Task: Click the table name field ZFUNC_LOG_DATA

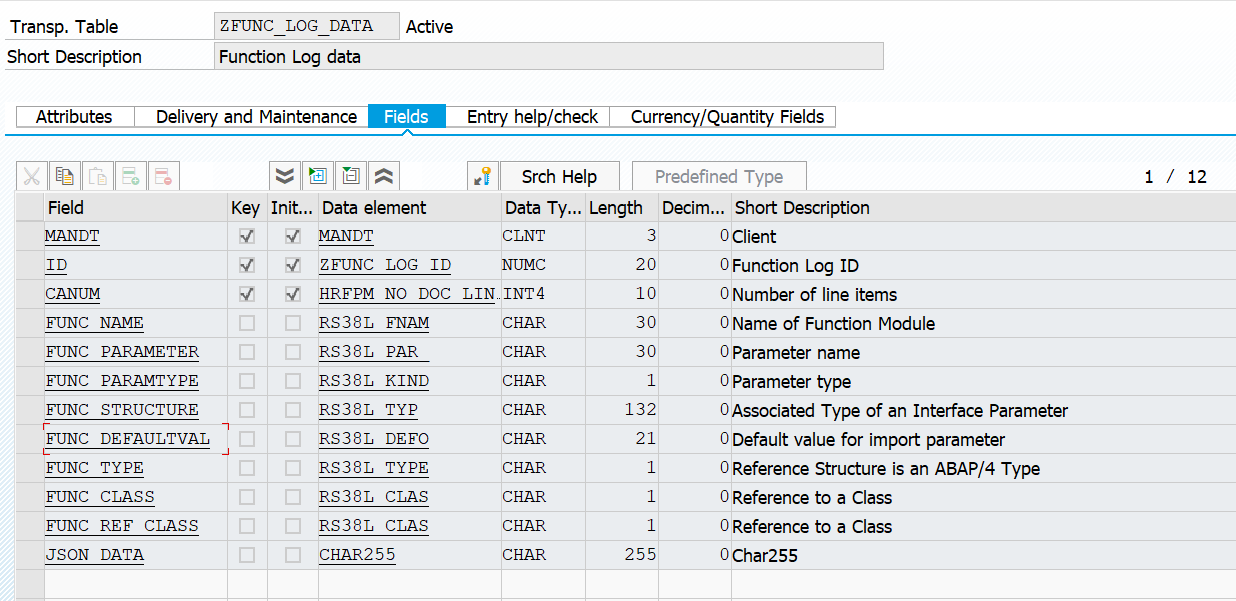Action: coord(308,26)
